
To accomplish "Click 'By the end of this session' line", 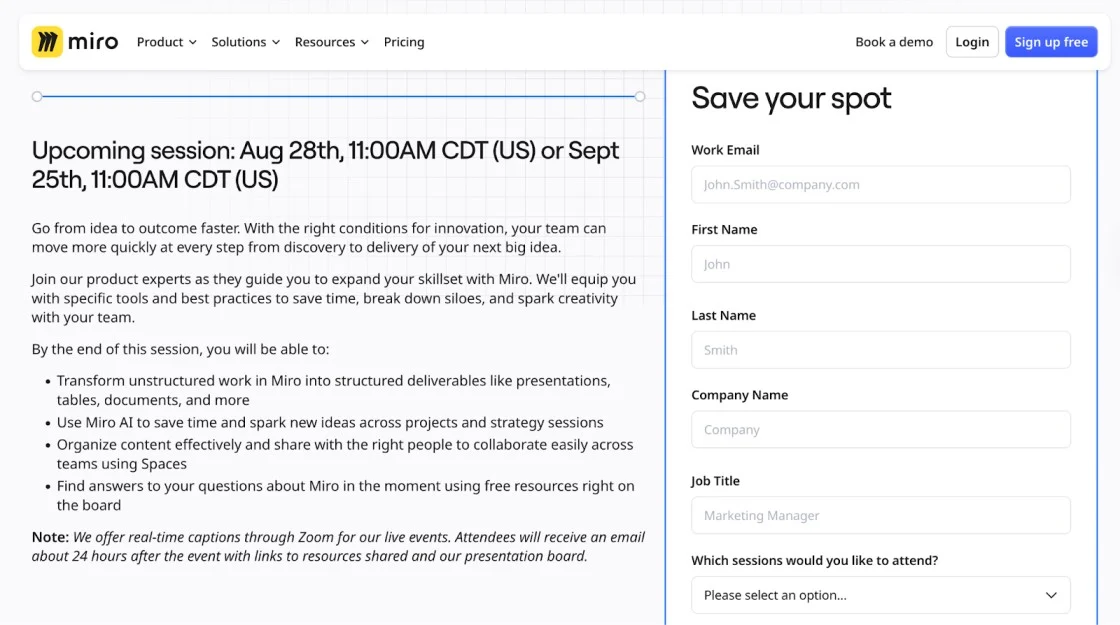I will 181,349.
